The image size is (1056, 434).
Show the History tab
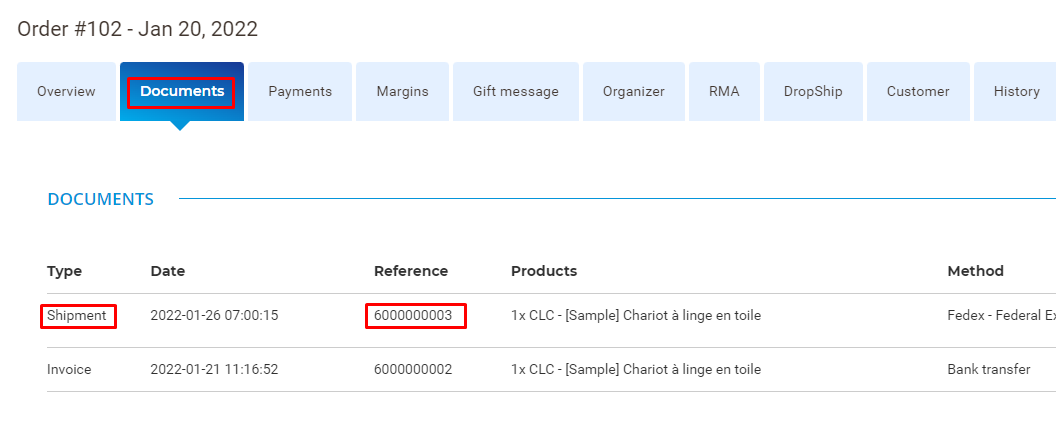click(1016, 92)
